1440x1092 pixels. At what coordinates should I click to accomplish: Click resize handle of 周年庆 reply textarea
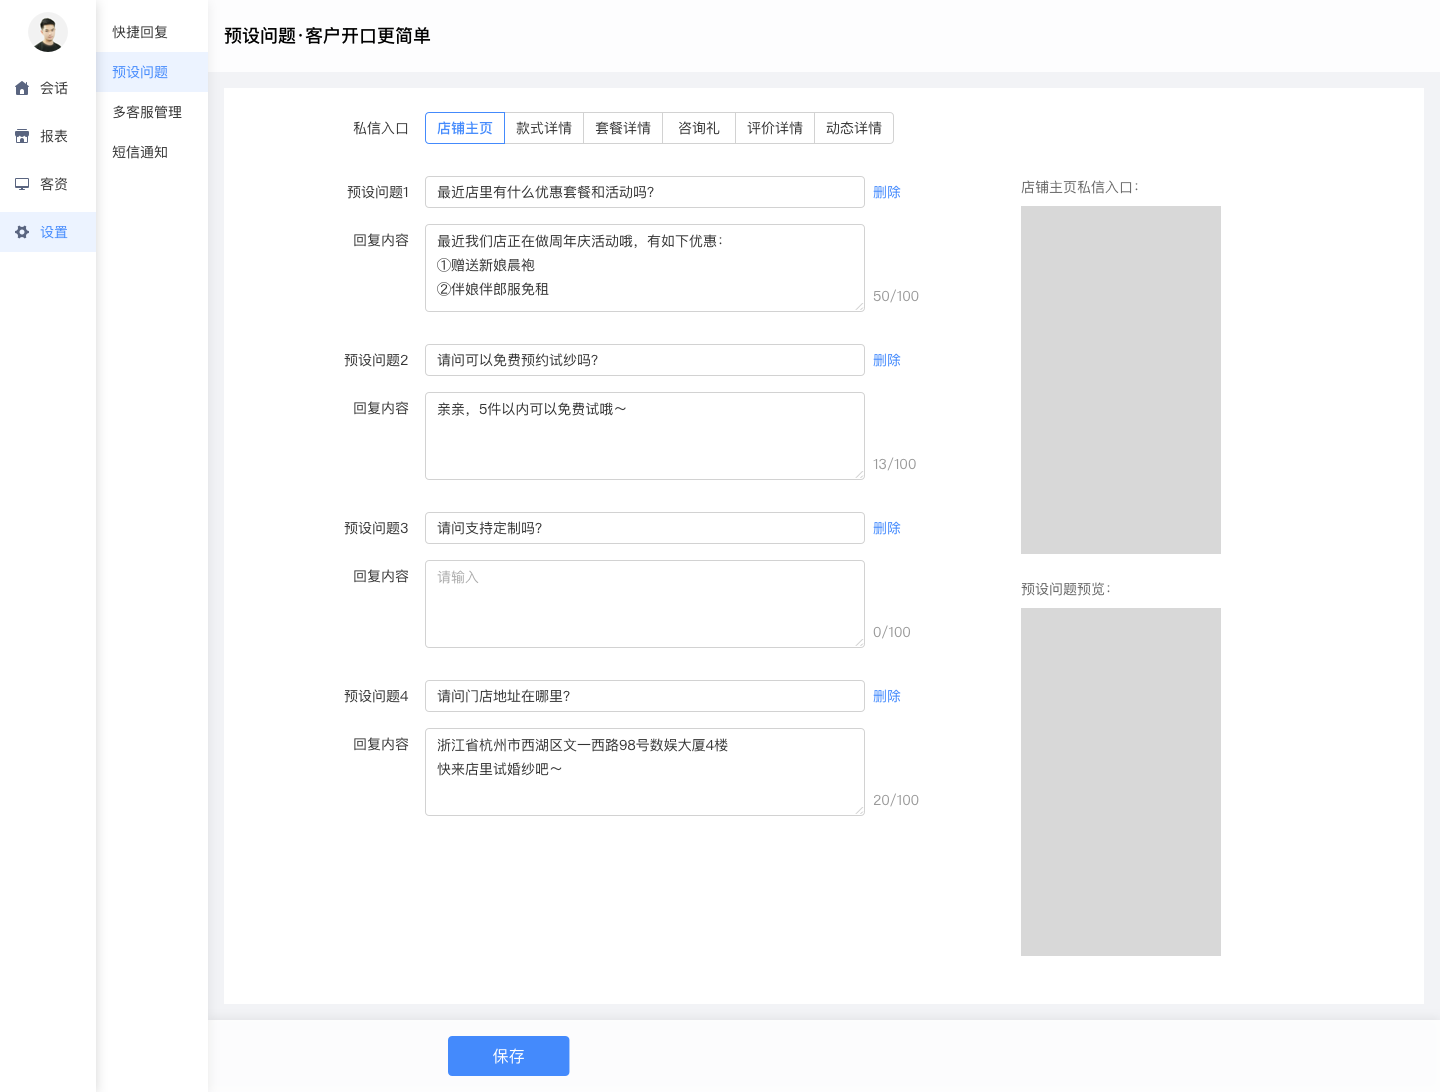coord(859,306)
